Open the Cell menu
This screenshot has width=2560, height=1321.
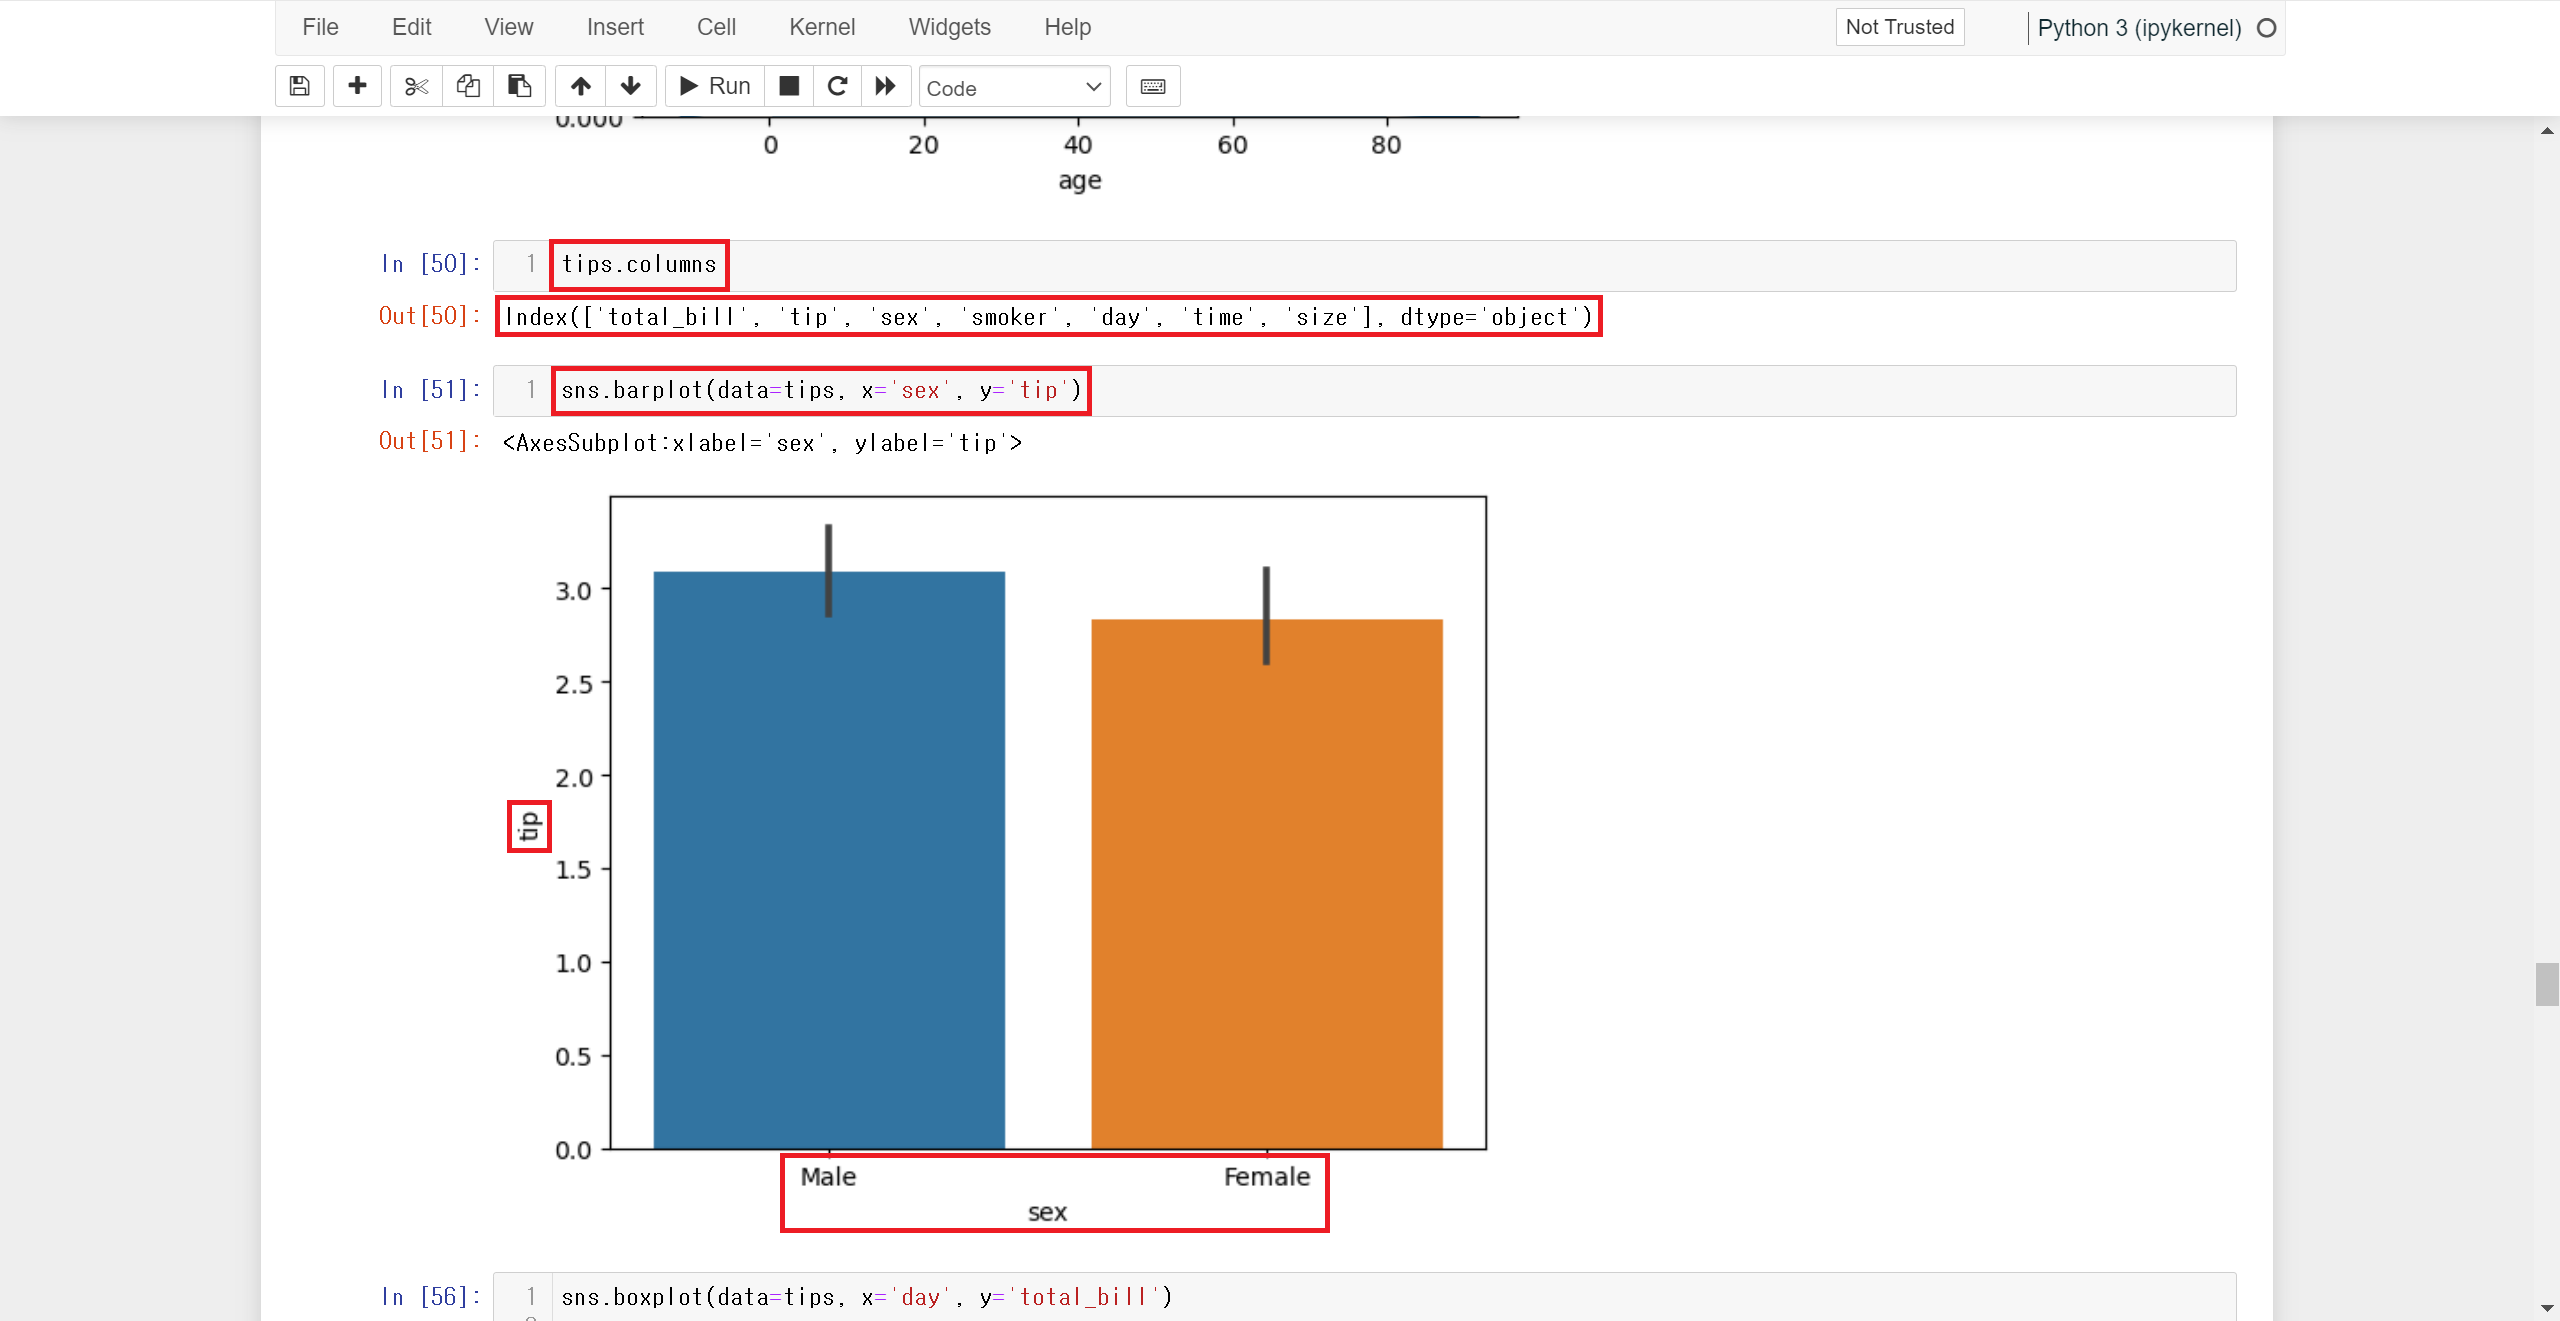coord(716,27)
